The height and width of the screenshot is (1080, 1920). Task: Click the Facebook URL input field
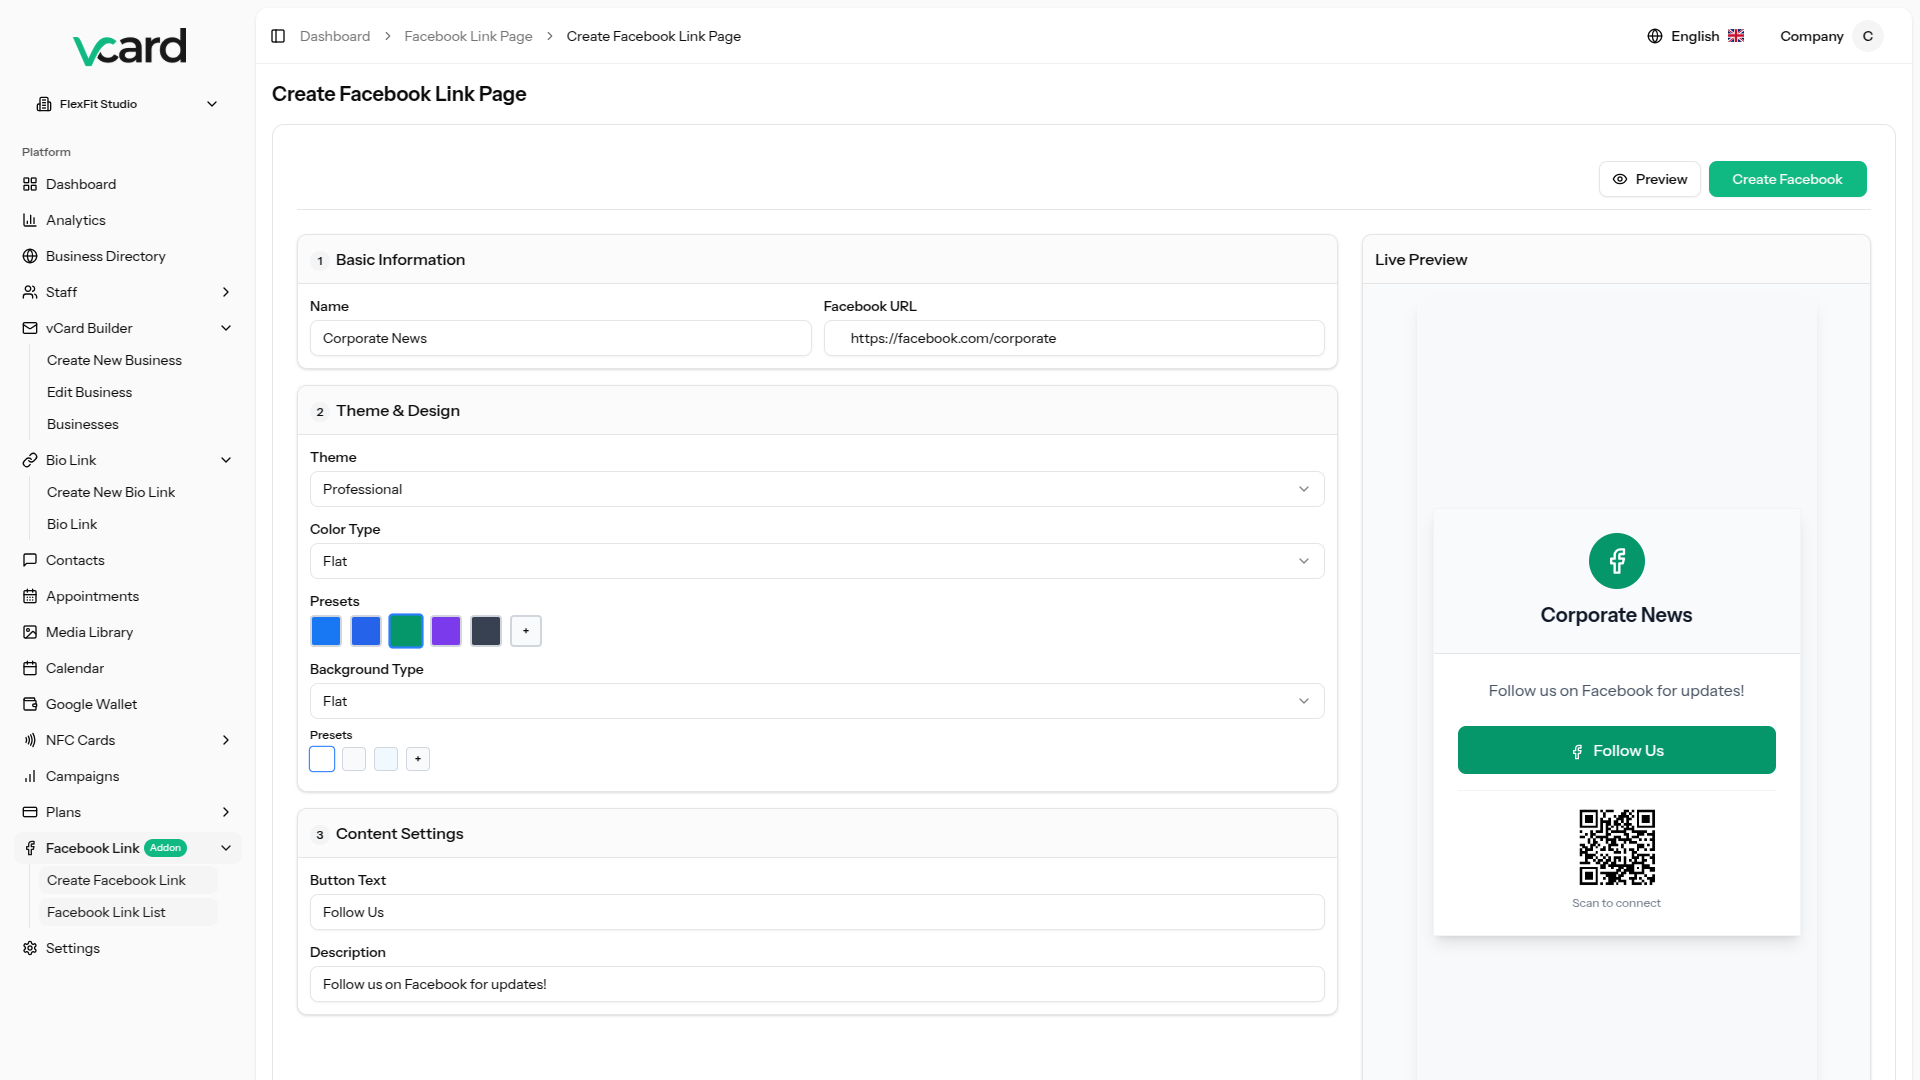1074,338
